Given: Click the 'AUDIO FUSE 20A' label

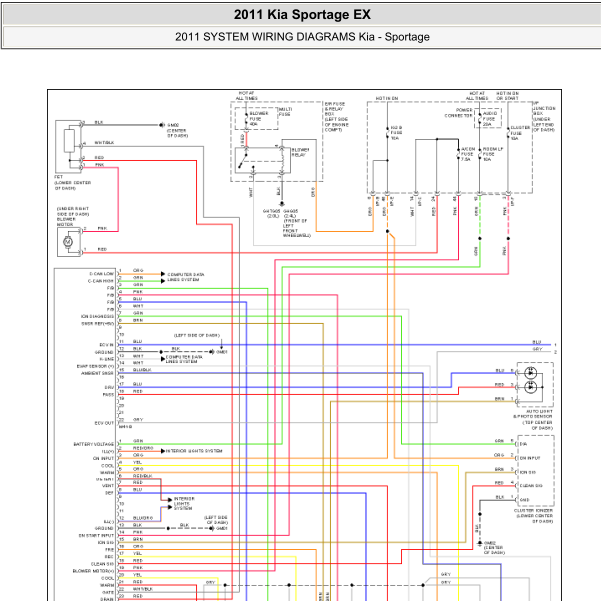Looking at the screenshot, I should tap(490, 119).
